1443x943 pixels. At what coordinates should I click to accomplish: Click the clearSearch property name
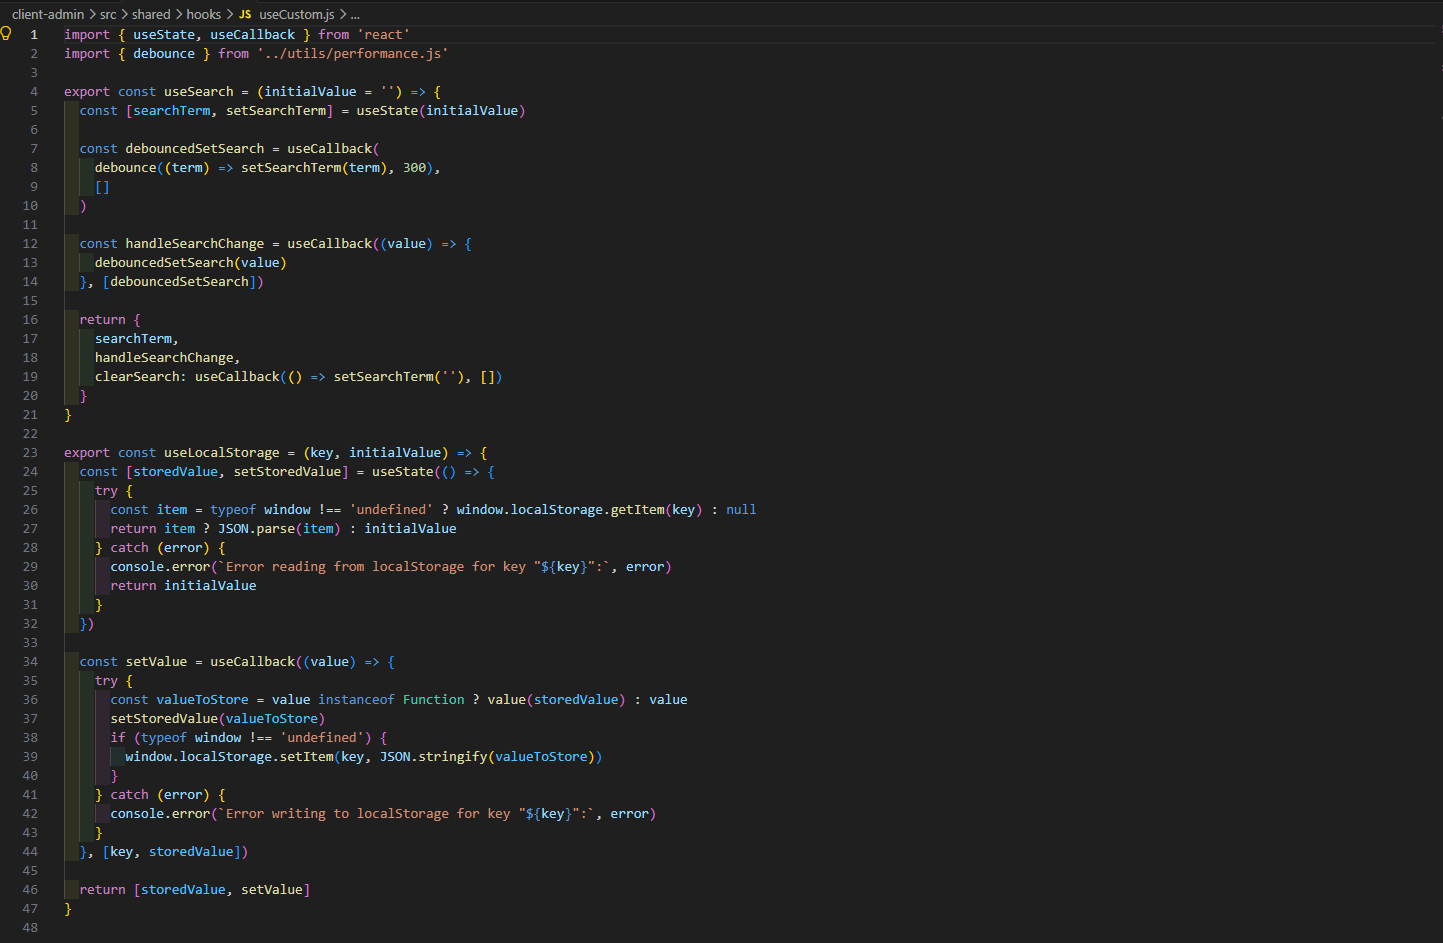point(137,376)
